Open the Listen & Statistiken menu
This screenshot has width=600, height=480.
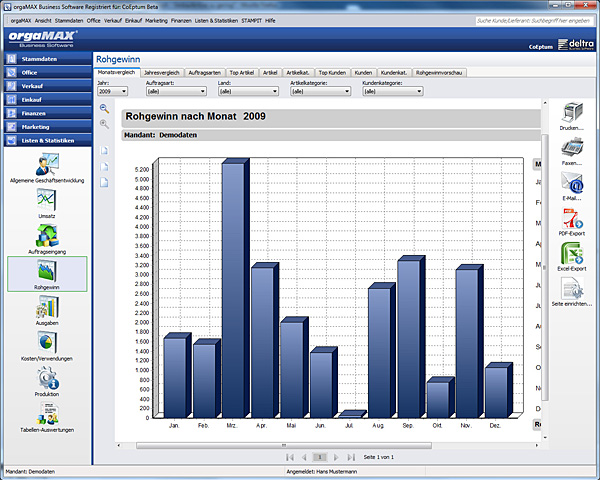point(216,21)
